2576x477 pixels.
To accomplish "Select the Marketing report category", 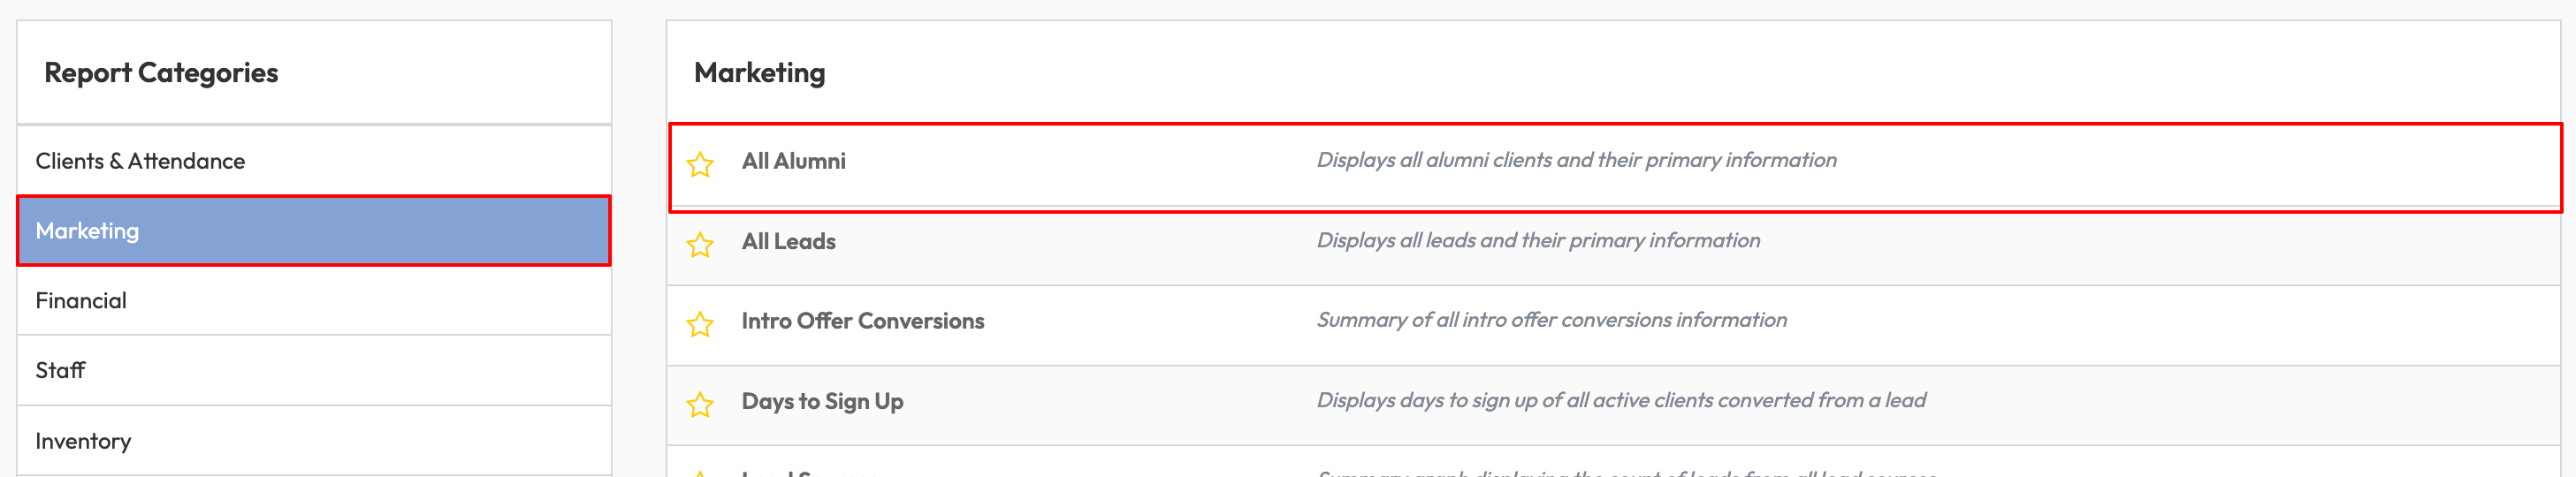I will (x=88, y=231).
